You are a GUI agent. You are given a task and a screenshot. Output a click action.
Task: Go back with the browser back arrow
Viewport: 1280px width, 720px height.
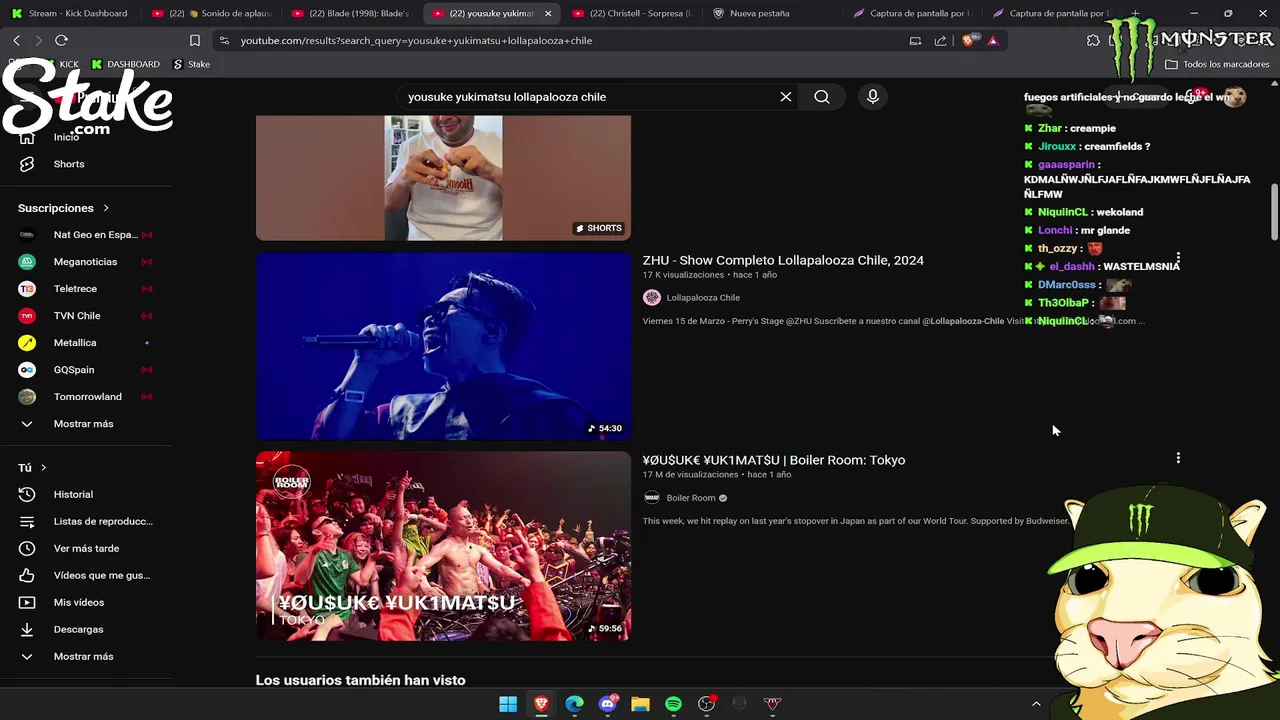click(16, 40)
